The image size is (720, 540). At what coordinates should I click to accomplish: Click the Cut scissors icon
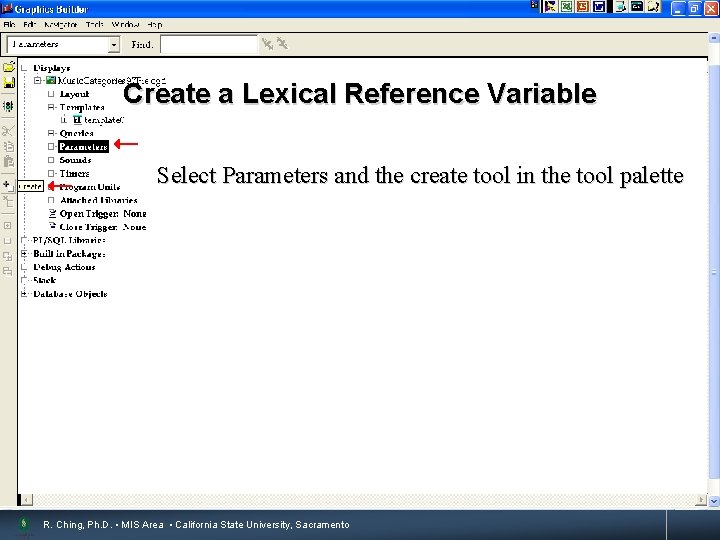[8, 131]
